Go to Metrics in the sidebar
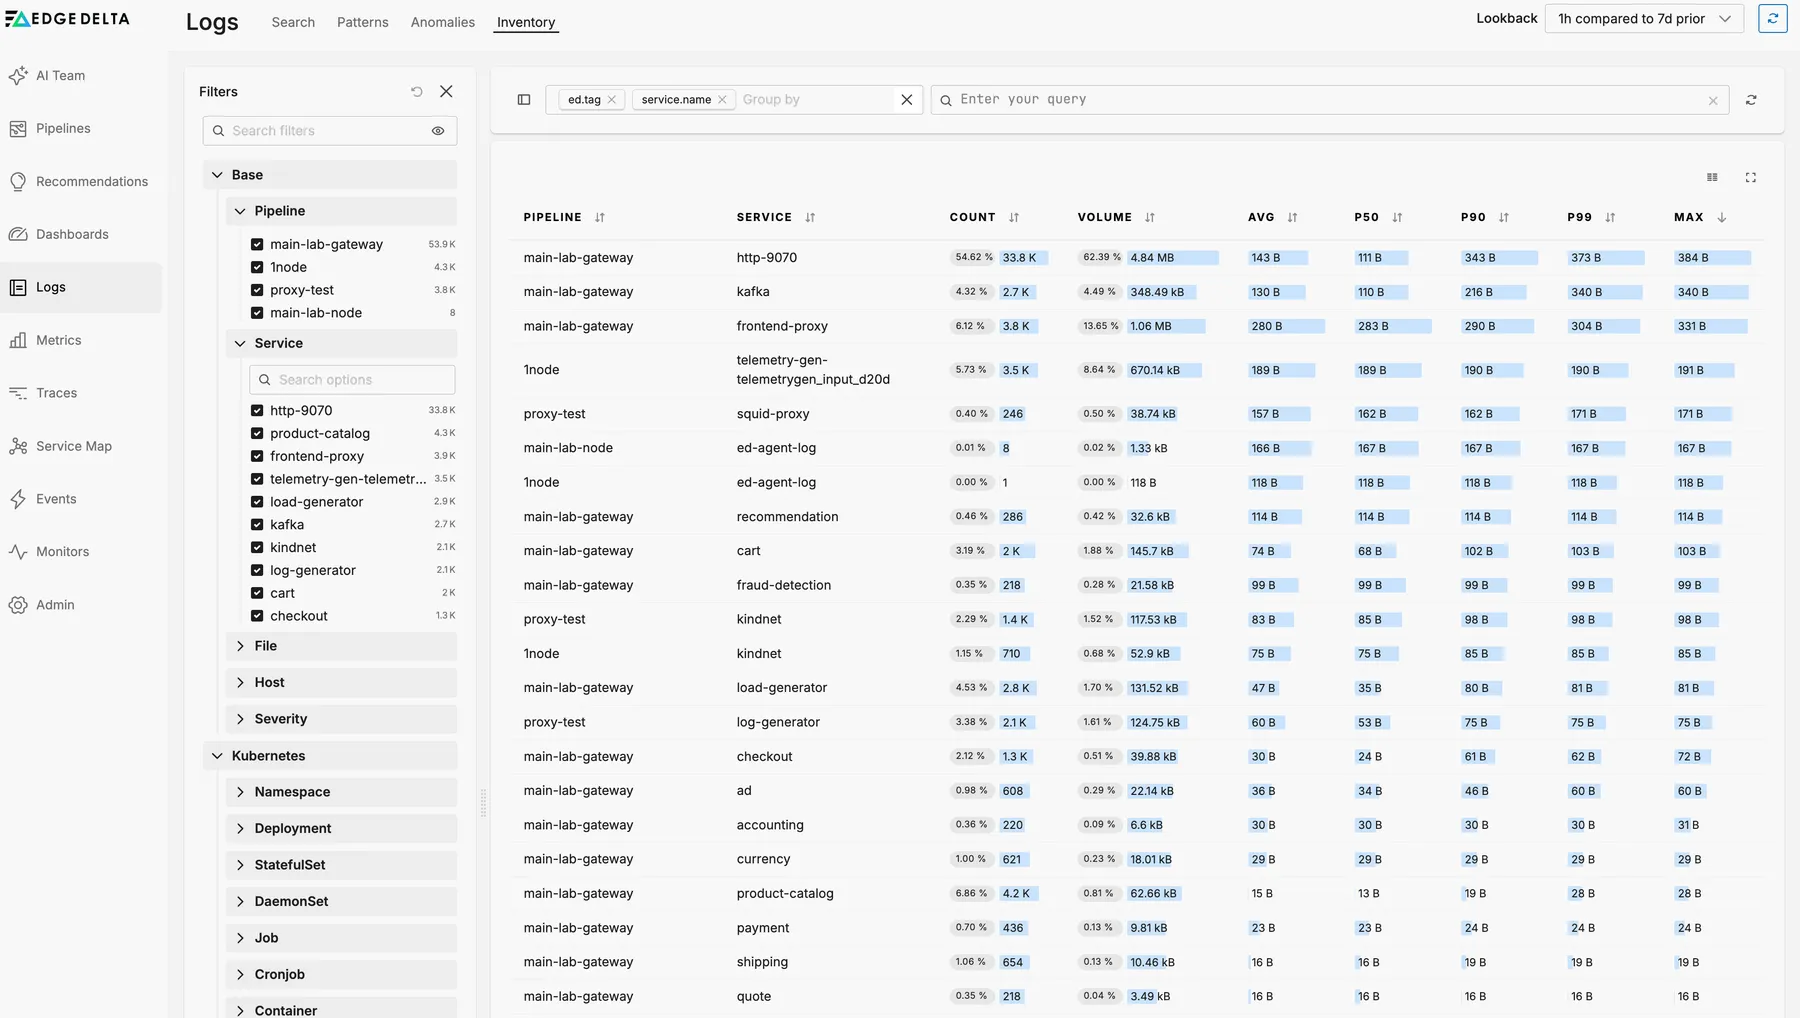Screen dimensions: 1800x1018 [58, 341]
